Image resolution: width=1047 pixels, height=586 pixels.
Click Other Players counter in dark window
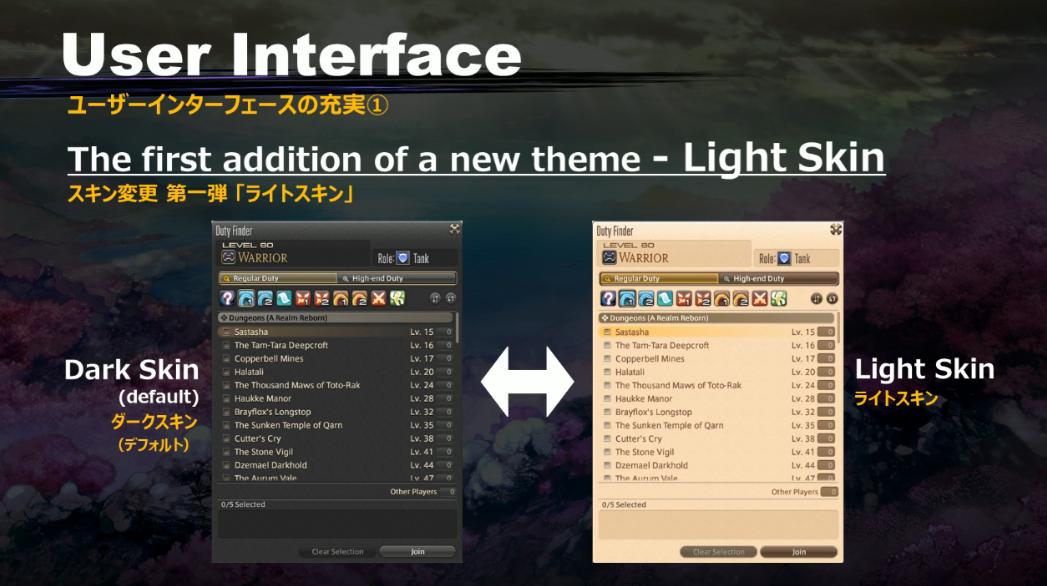pos(450,491)
